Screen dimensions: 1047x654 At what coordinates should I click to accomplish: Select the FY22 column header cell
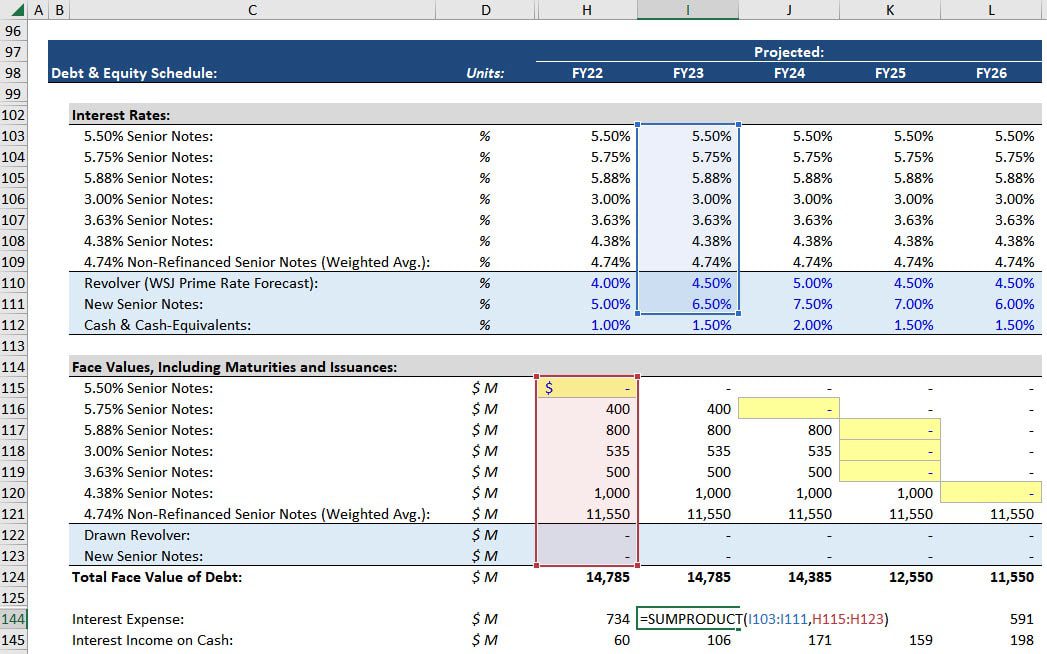point(587,74)
